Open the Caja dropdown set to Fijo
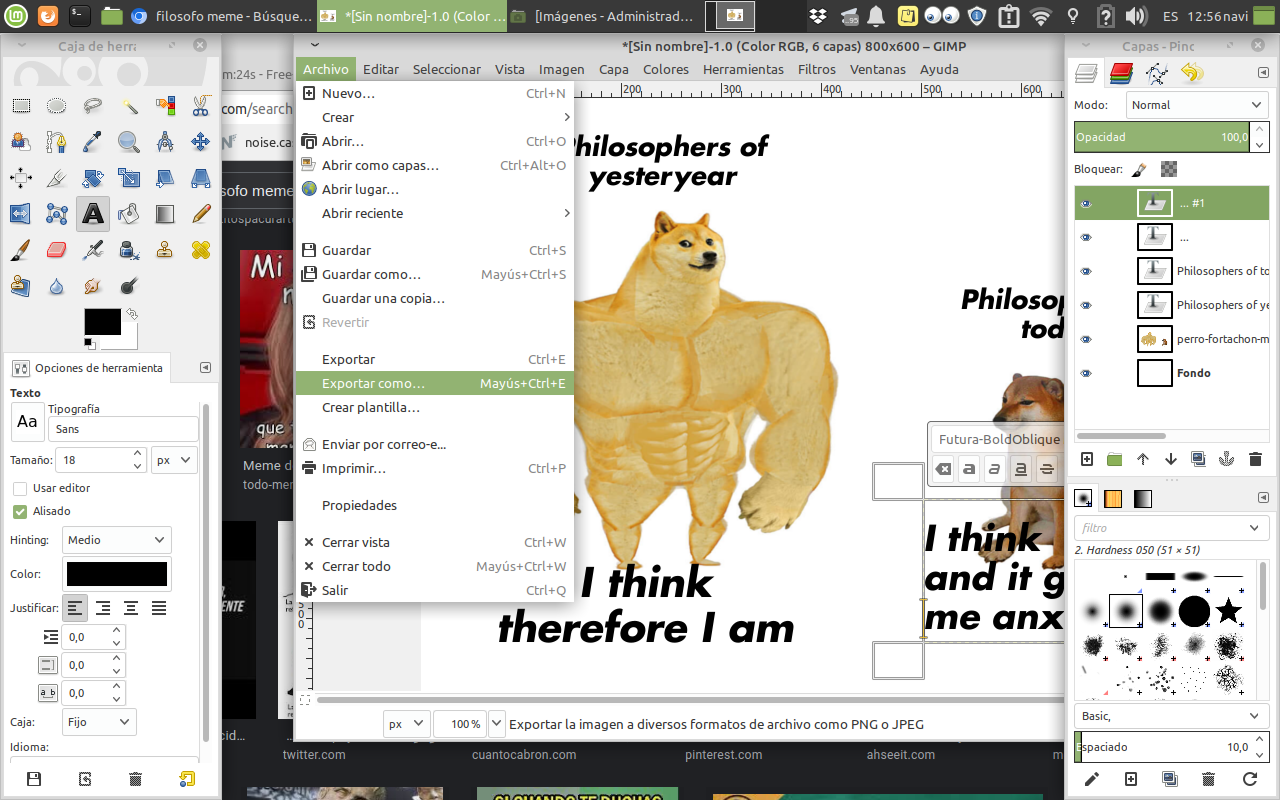Viewport: 1280px width, 800px height. click(x=98, y=721)
